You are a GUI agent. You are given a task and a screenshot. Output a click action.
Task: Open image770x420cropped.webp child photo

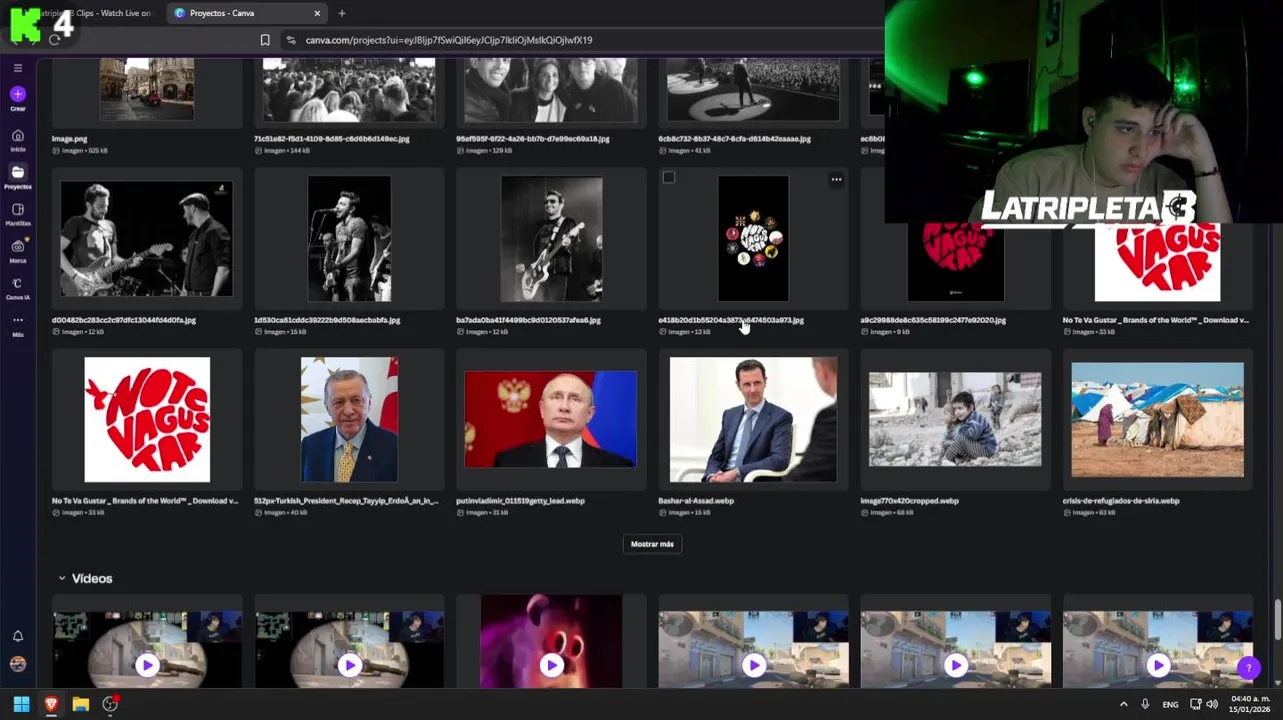pos(955,419)
